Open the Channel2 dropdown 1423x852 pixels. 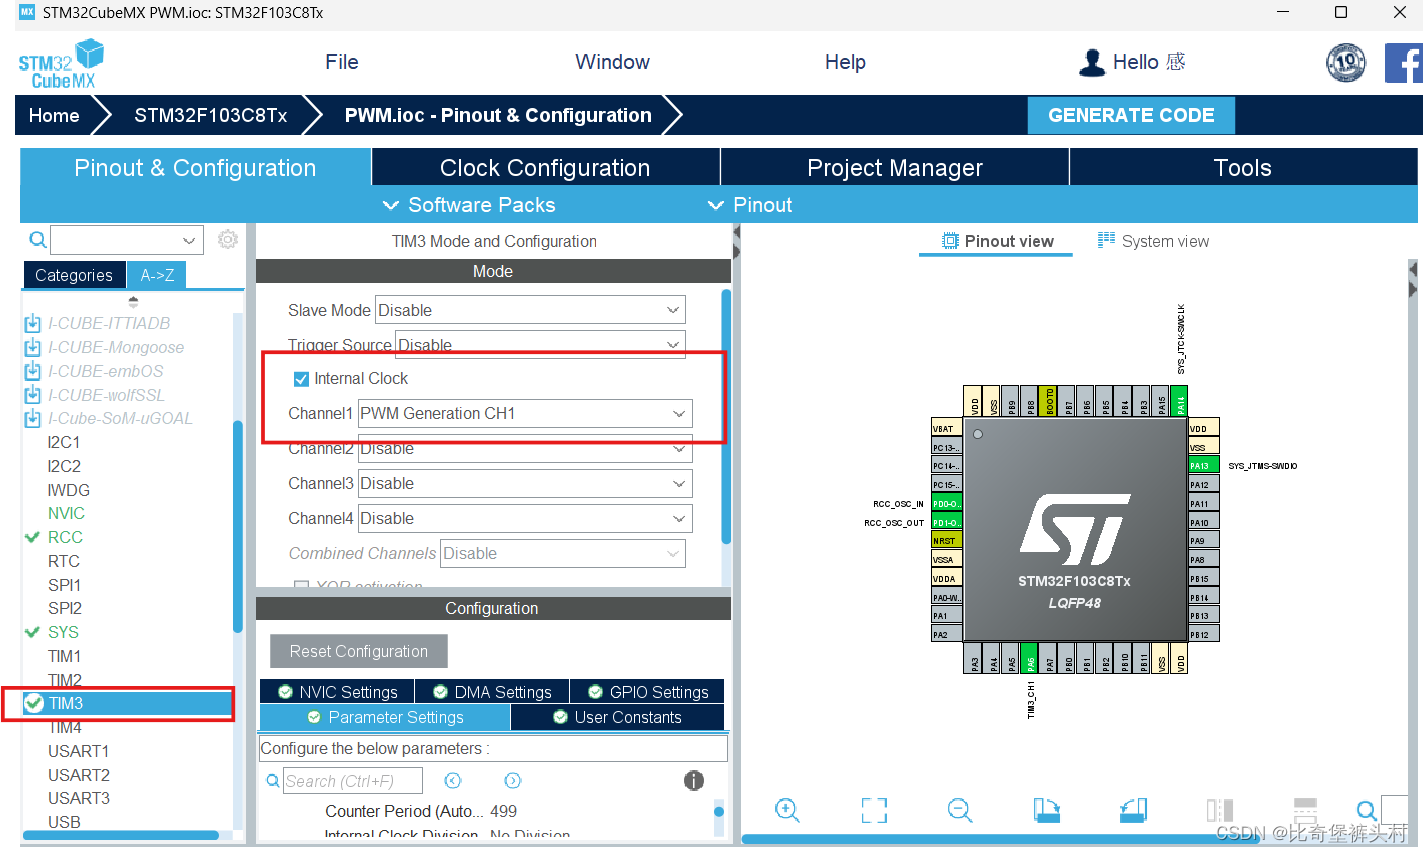(525, 448)
